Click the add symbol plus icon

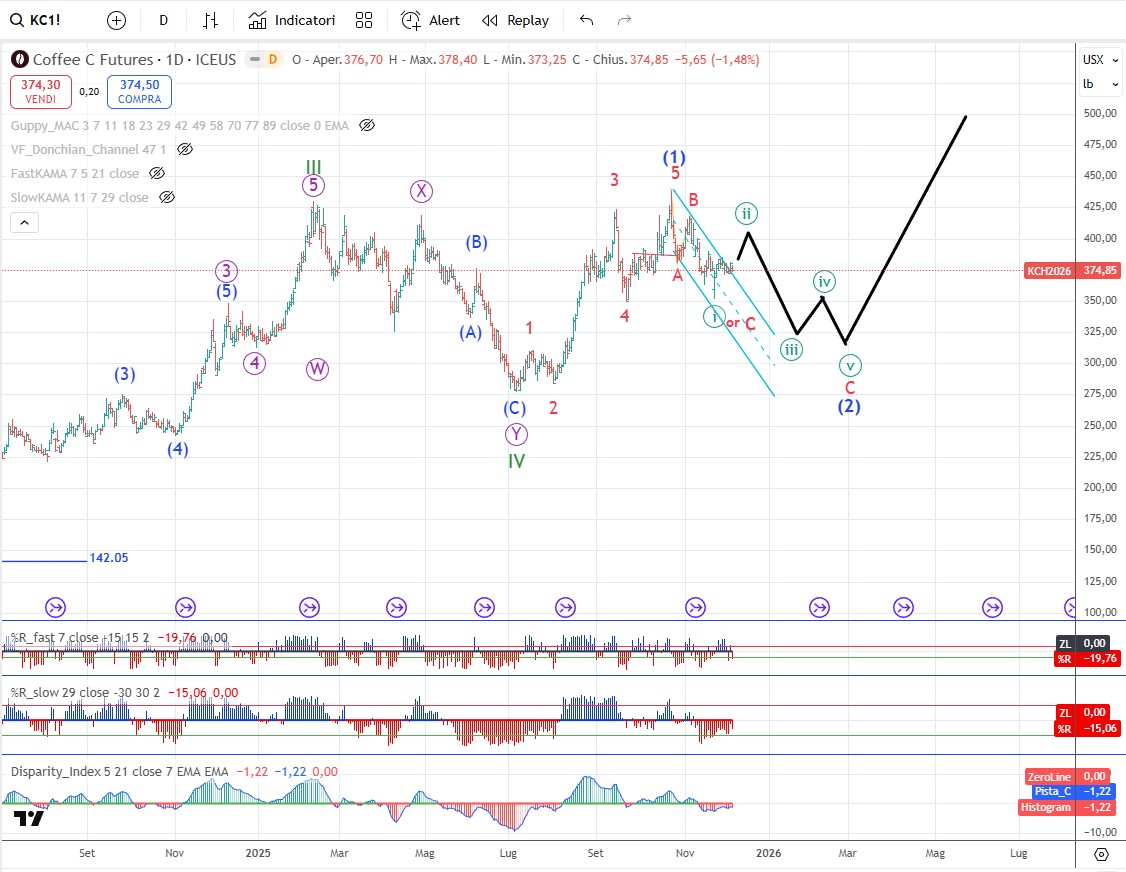(x=117, y=20)
